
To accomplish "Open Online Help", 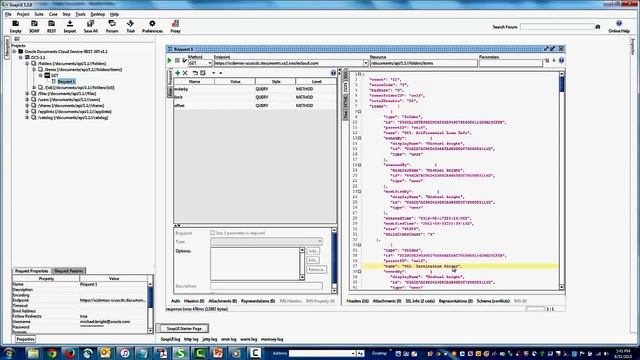I will tap(619, 27).
